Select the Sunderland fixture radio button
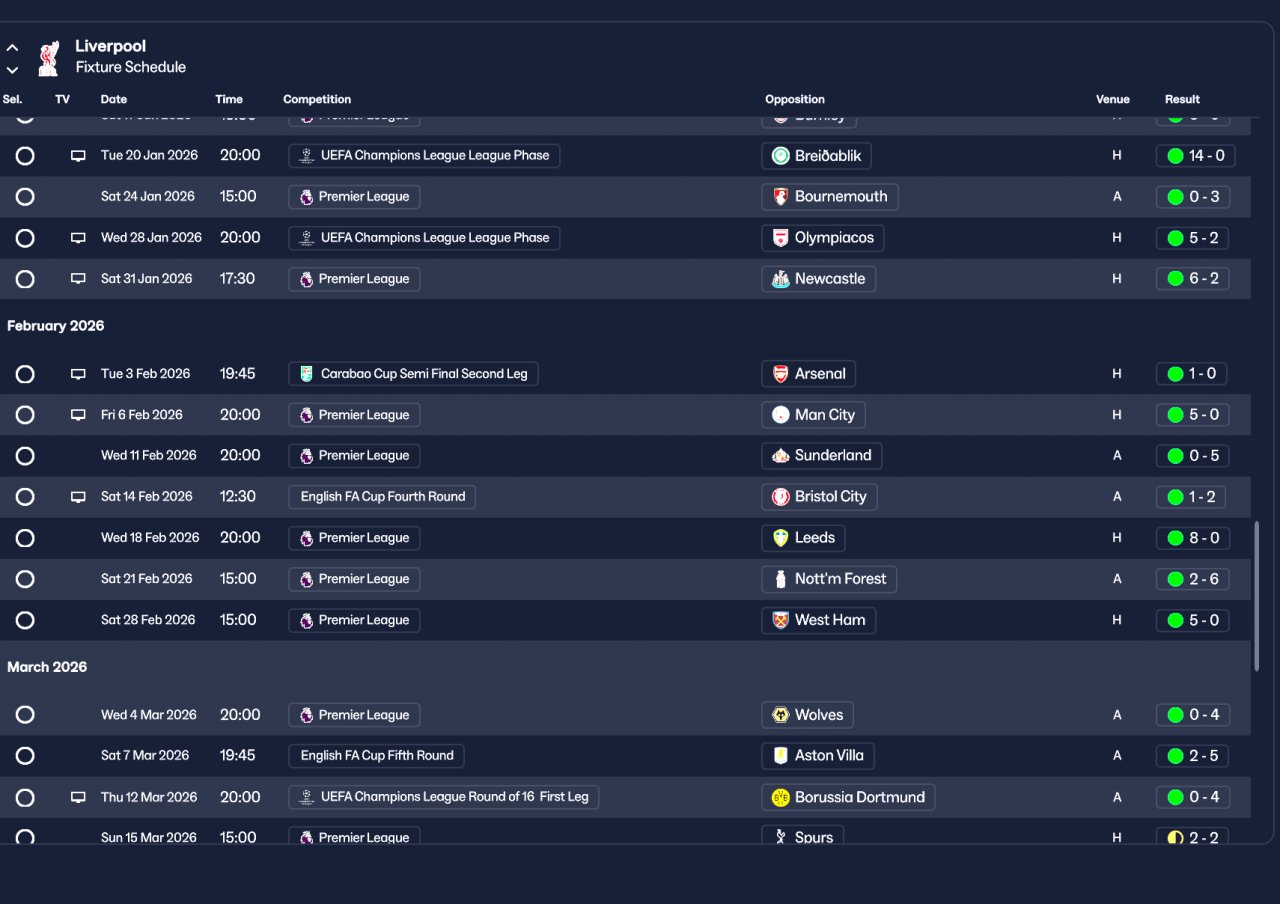The image size is (1280, 904). pyautogui.click(x=25, y=456)
